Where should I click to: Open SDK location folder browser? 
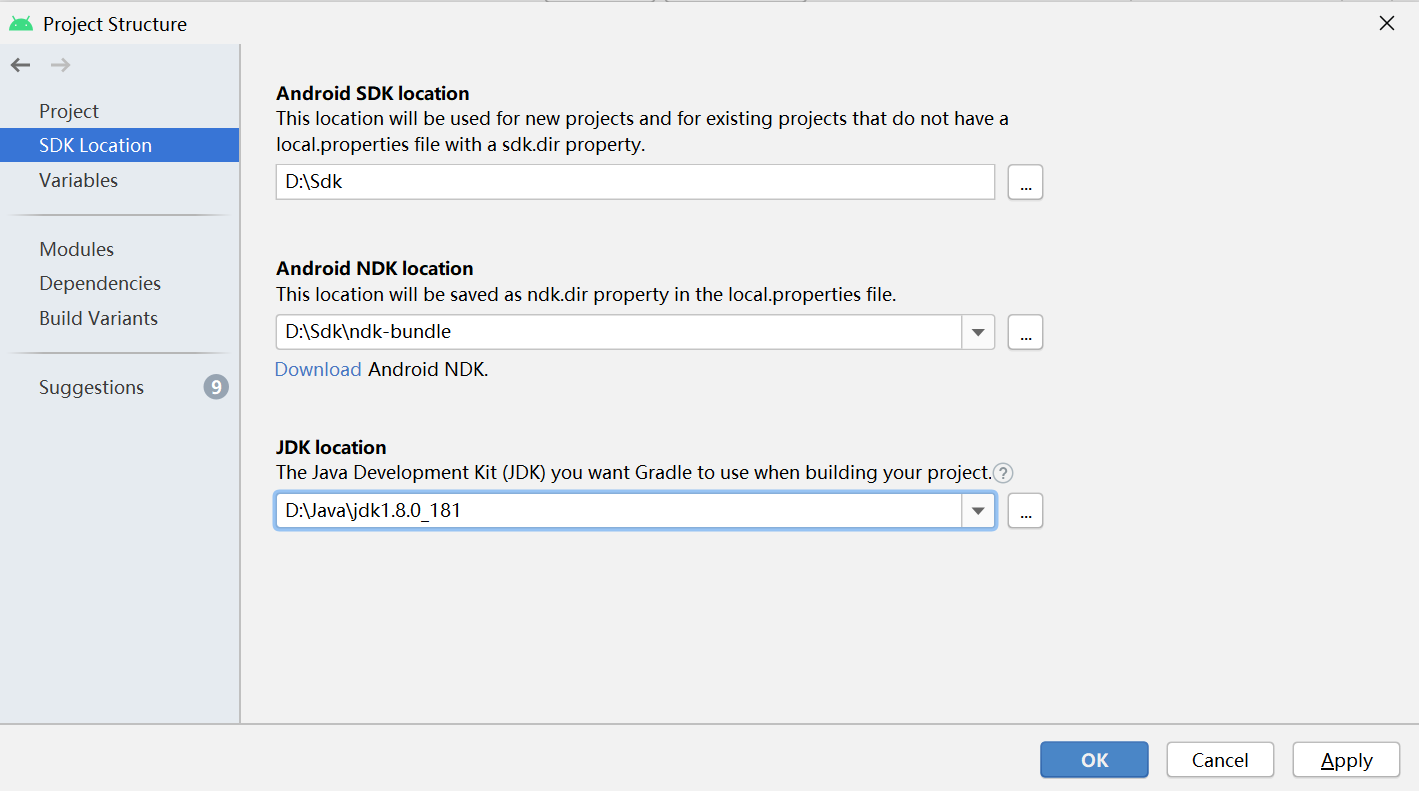click(1025, 181)
